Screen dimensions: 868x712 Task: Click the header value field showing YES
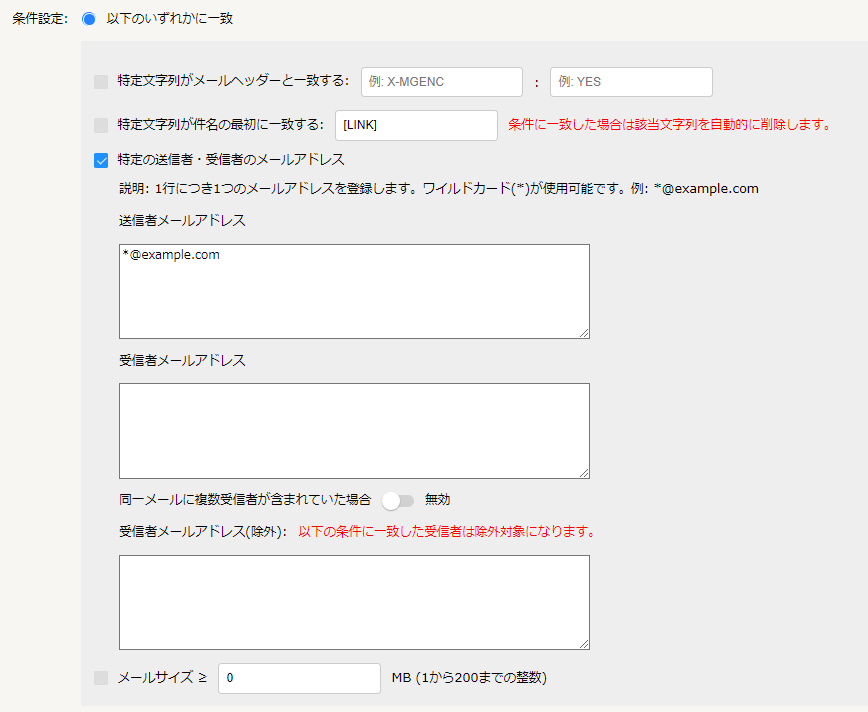(631, 82)
